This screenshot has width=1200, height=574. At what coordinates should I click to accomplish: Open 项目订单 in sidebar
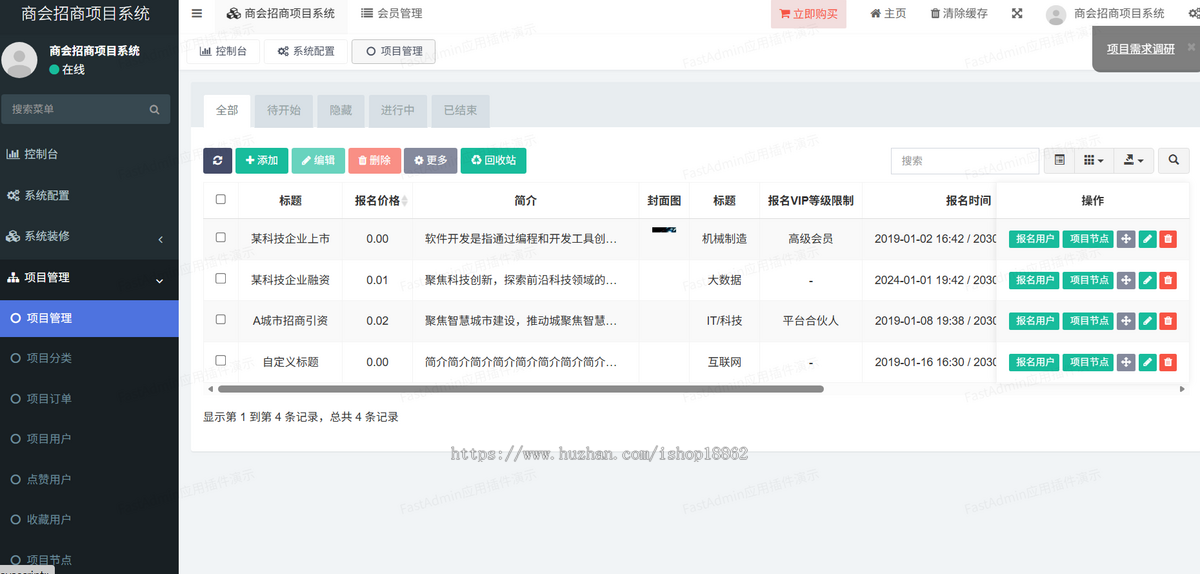tap(89, 398)
